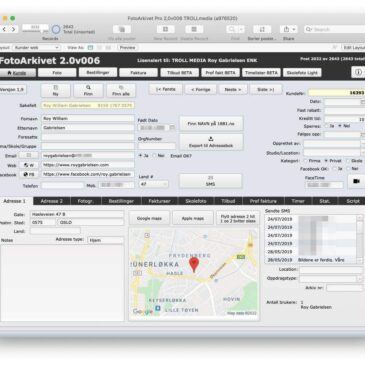Select Ja for Email OK
The image size is (365, 365).
point(140,156)
